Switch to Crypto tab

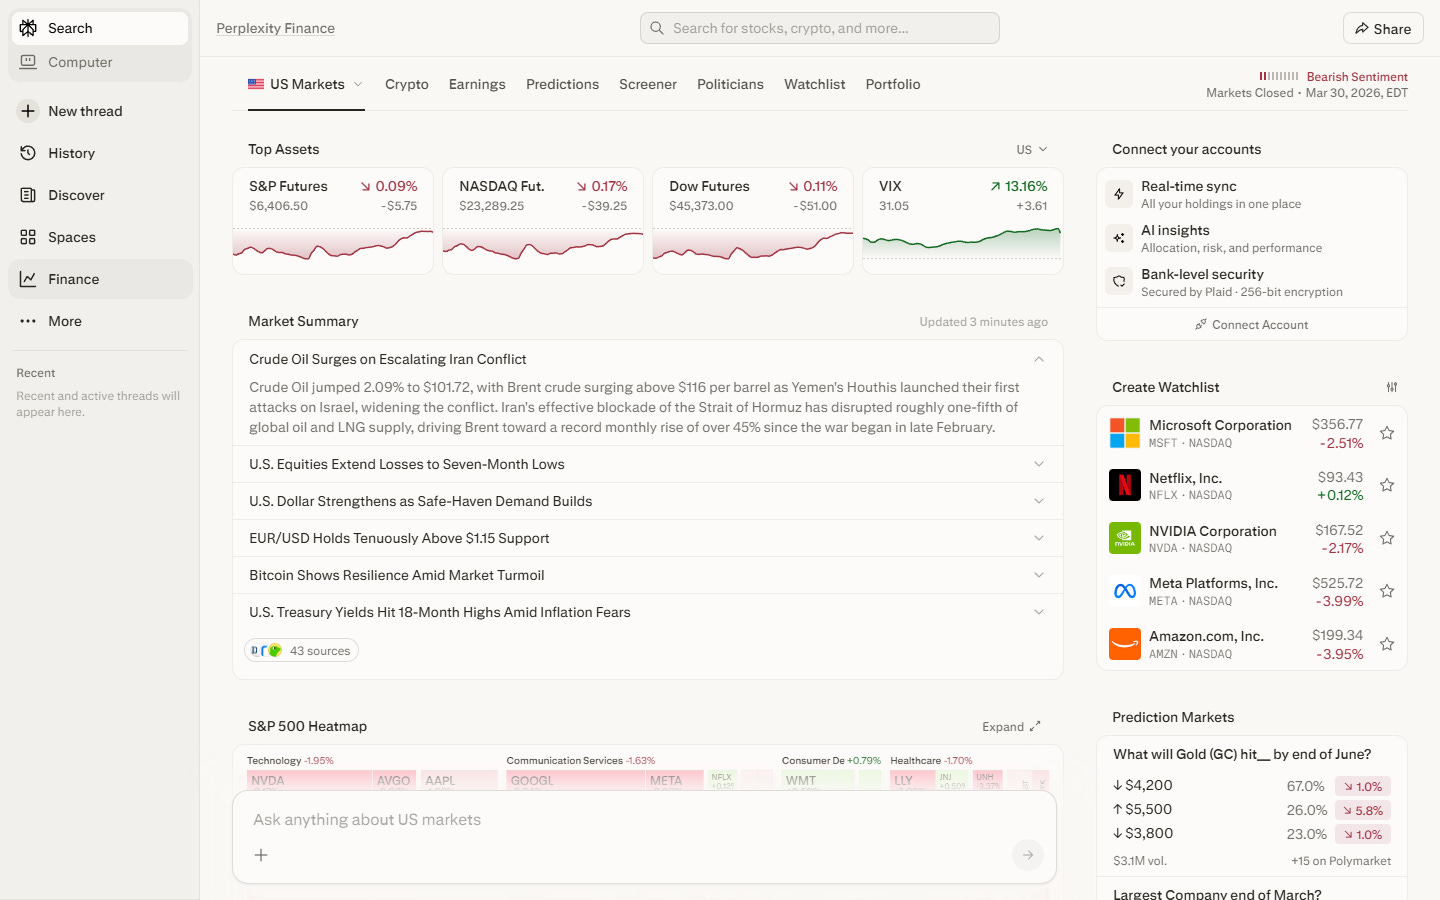[407, 84]
